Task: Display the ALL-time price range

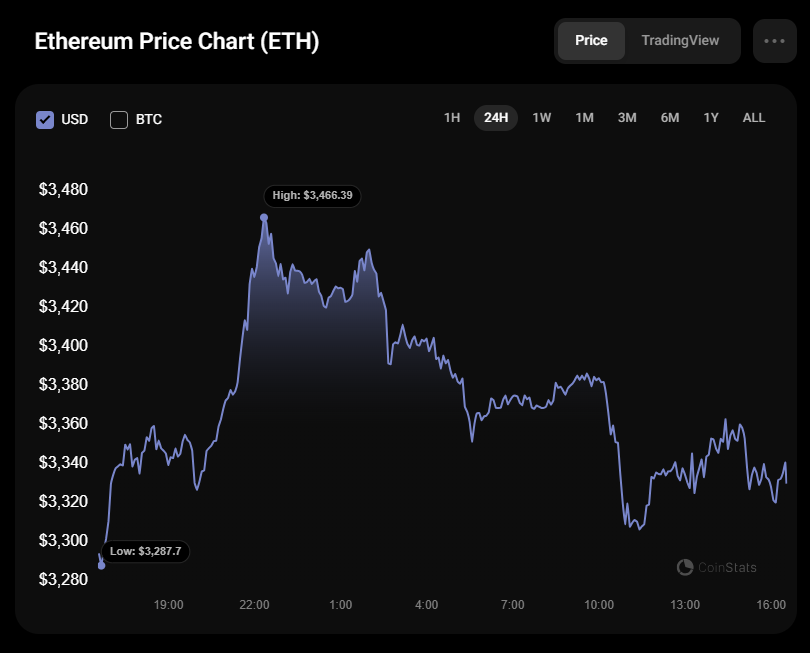Action: coord(753,117)
